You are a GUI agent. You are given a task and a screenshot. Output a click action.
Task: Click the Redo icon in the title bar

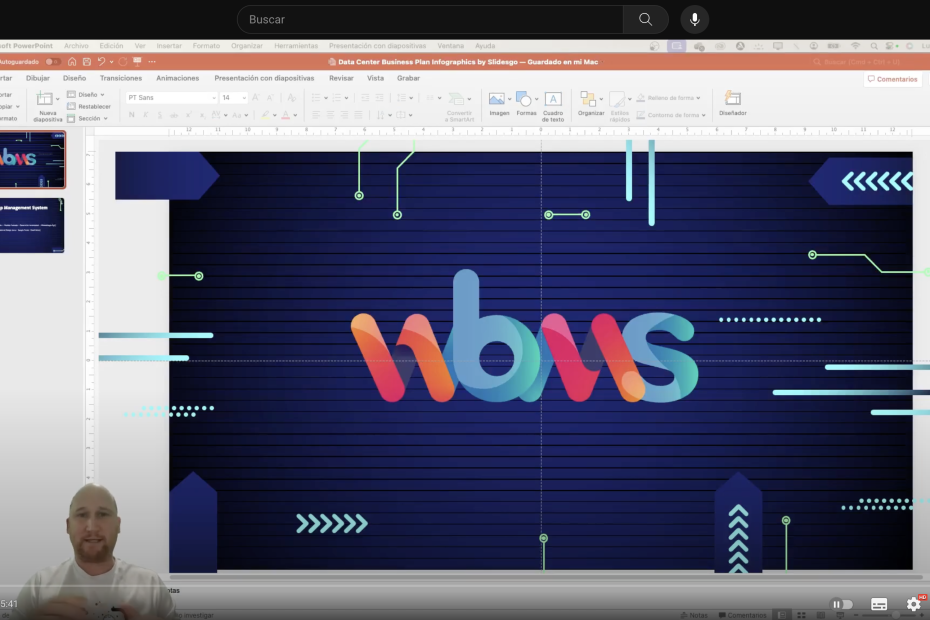pyautogui.click(x=123, y=62)
